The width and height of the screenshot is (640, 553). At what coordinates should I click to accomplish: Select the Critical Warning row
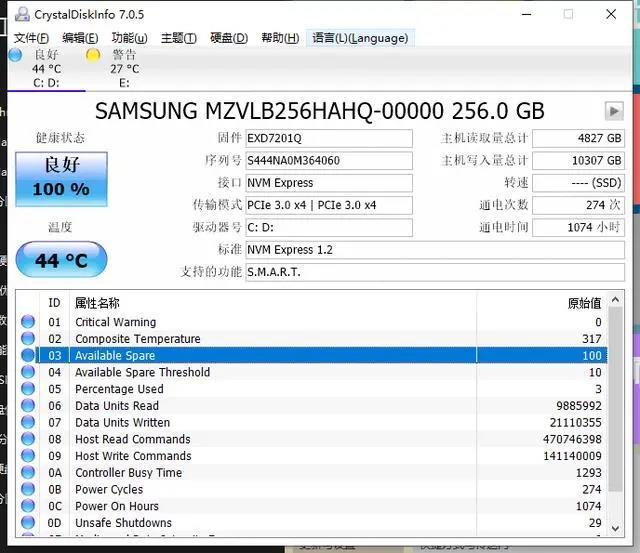pyautogui.click(x=312, y=322)
